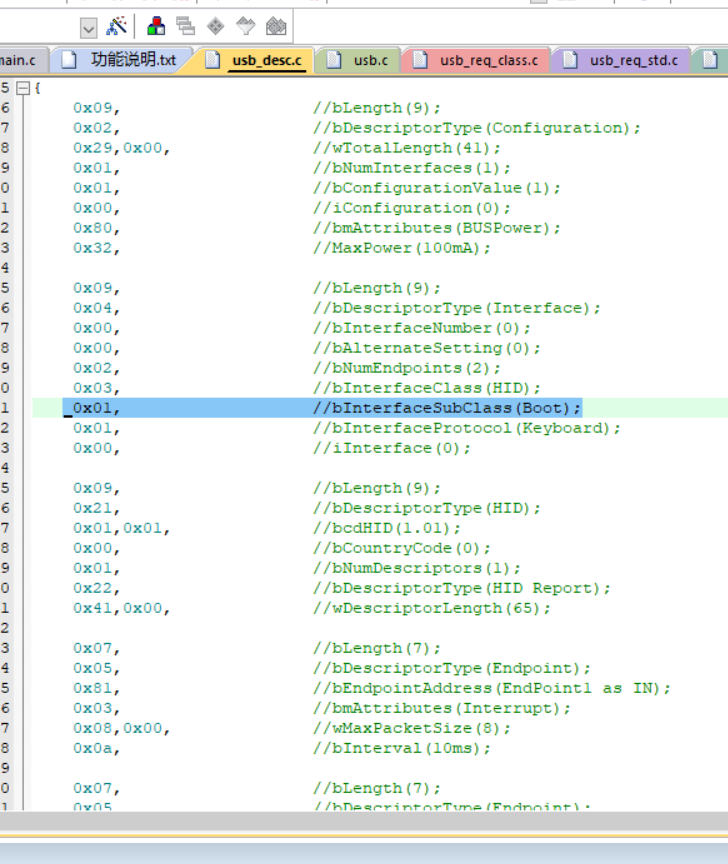Image resolution: width=728 pixels, height=864 pixels.
Task: Click the //bConfigurationValue(1) comment
Action: coord(436,188)
